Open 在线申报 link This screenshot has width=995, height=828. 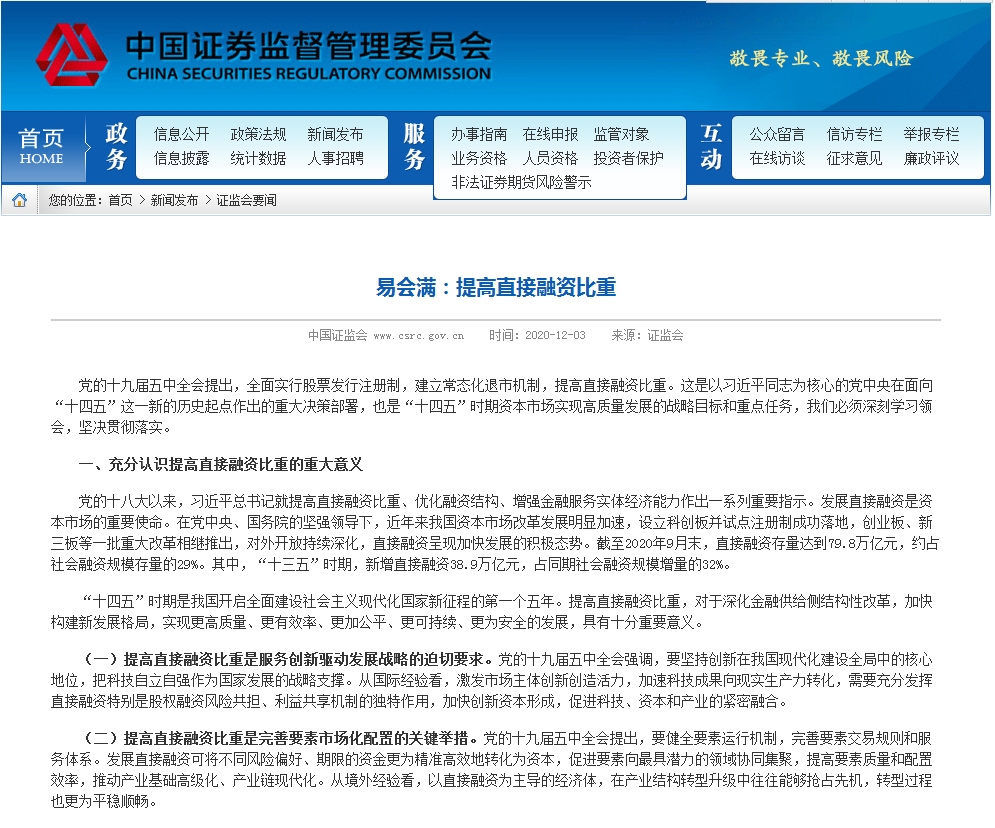pos(550,135)
